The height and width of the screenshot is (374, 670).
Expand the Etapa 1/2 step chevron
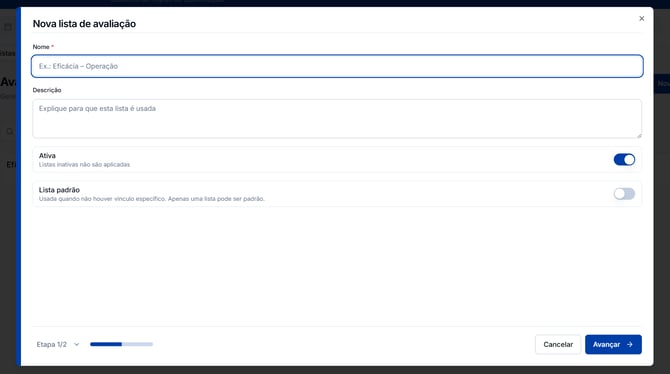tap(76, 344)
